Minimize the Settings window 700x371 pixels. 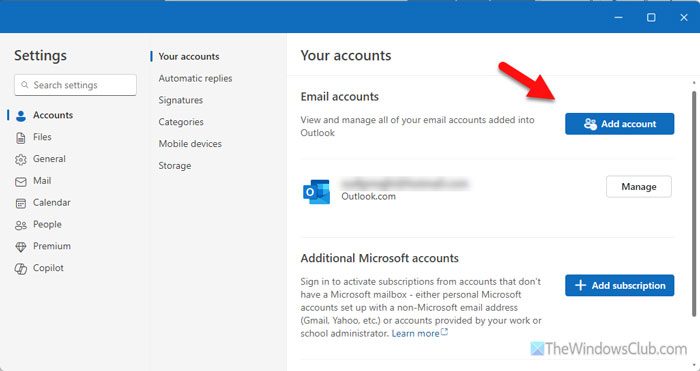618,17
